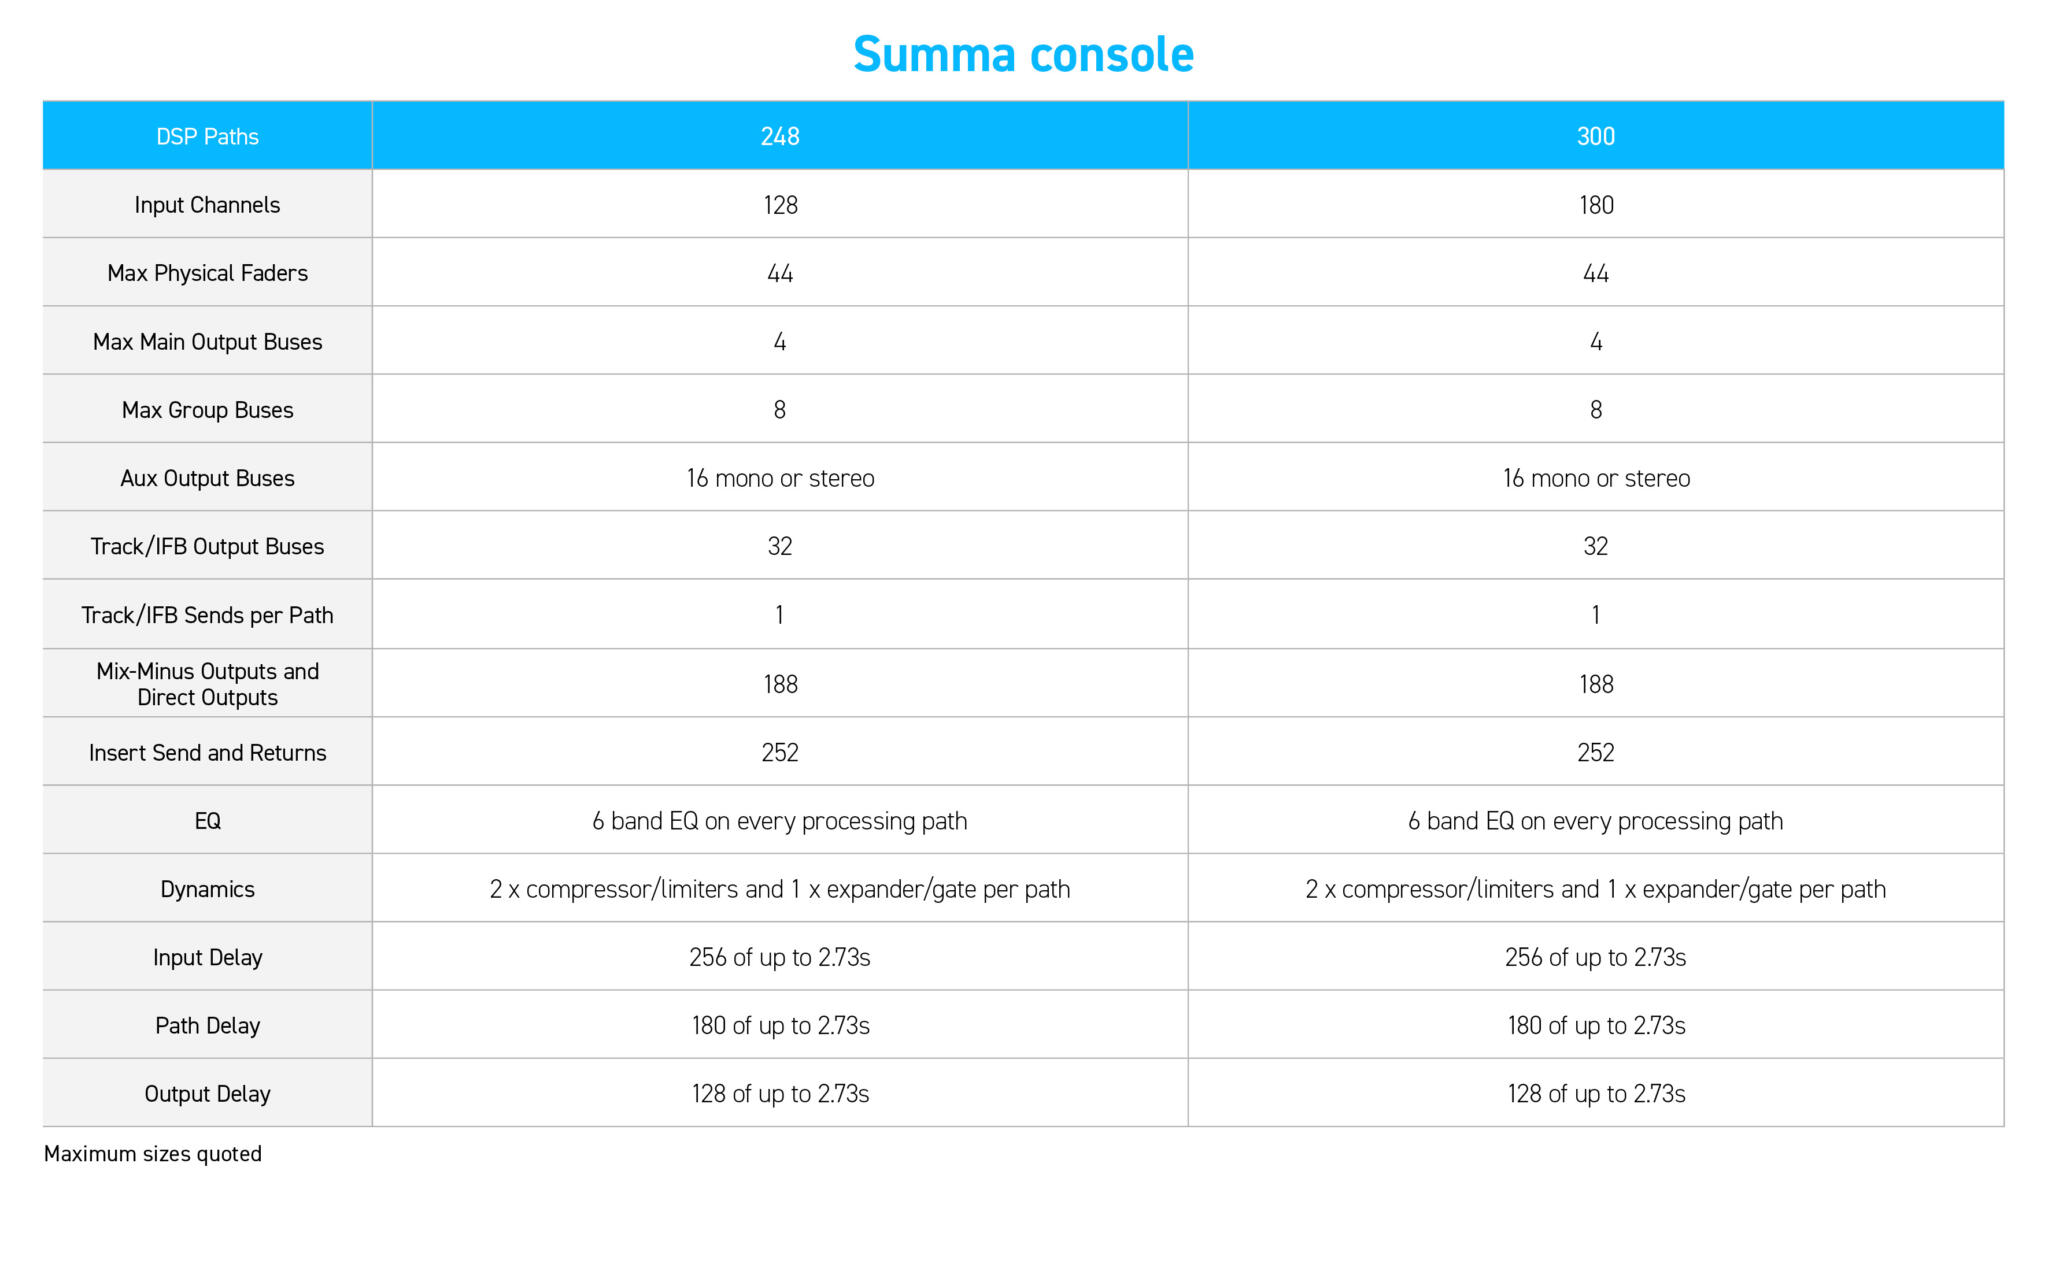Select the "Max Group Buses" row label
Screen dimensions: 2048x1263
click(207, 410)
